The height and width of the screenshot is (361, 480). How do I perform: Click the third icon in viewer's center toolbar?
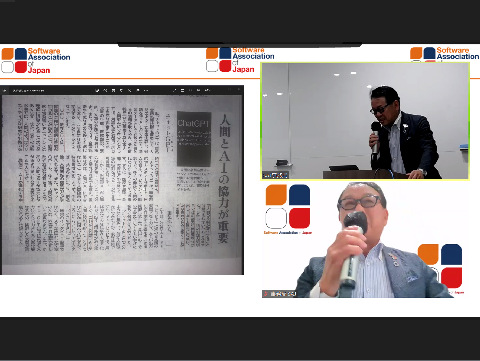(113, 90)
